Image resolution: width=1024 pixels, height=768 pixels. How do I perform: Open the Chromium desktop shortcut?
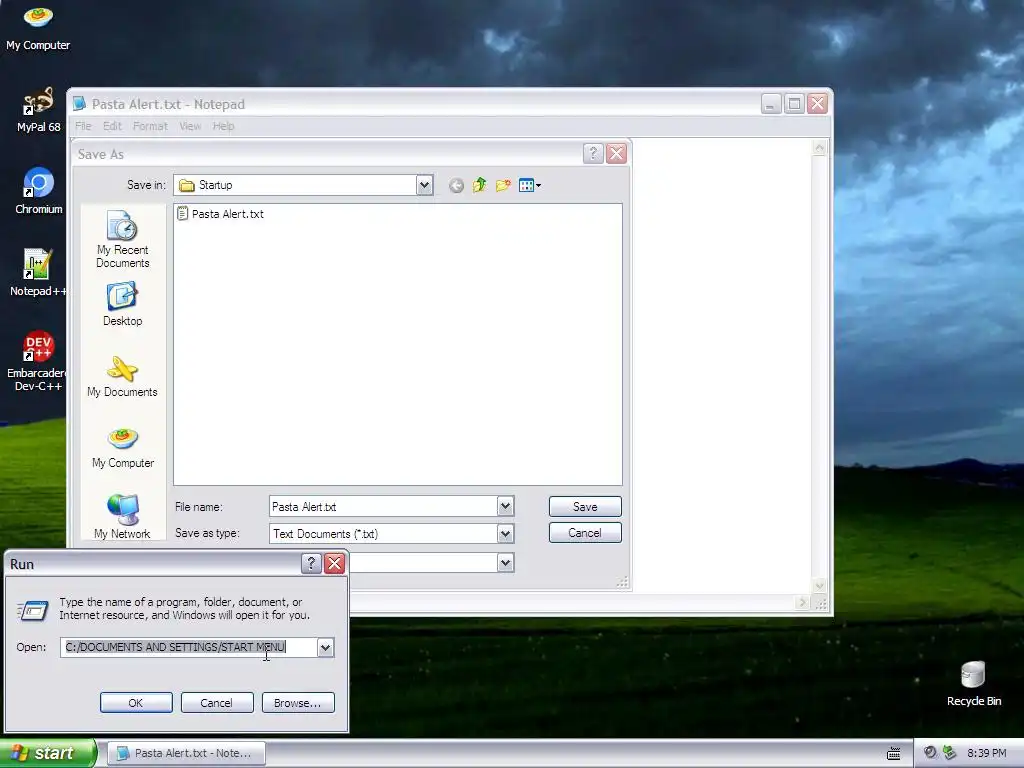(x=39, y=191)
